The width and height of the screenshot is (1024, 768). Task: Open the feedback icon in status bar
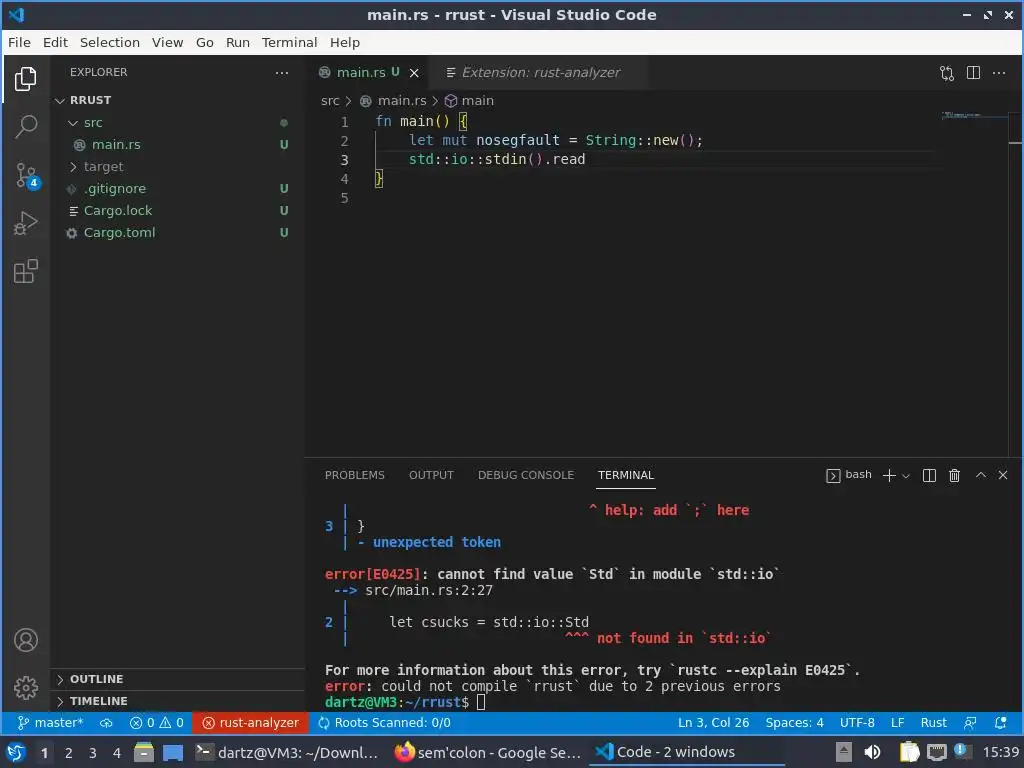click(x=970, y=723)
